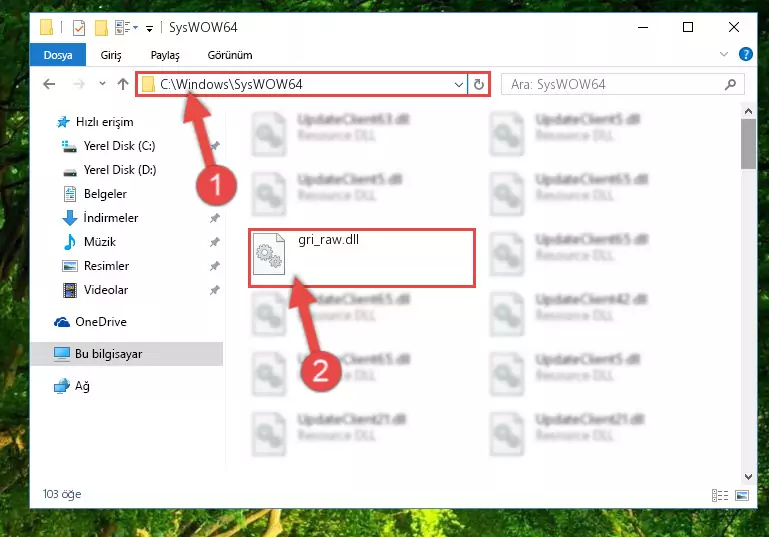Open the Videolar folder
769x537 pixels.
pyautogui.click(x=105, y=290)
